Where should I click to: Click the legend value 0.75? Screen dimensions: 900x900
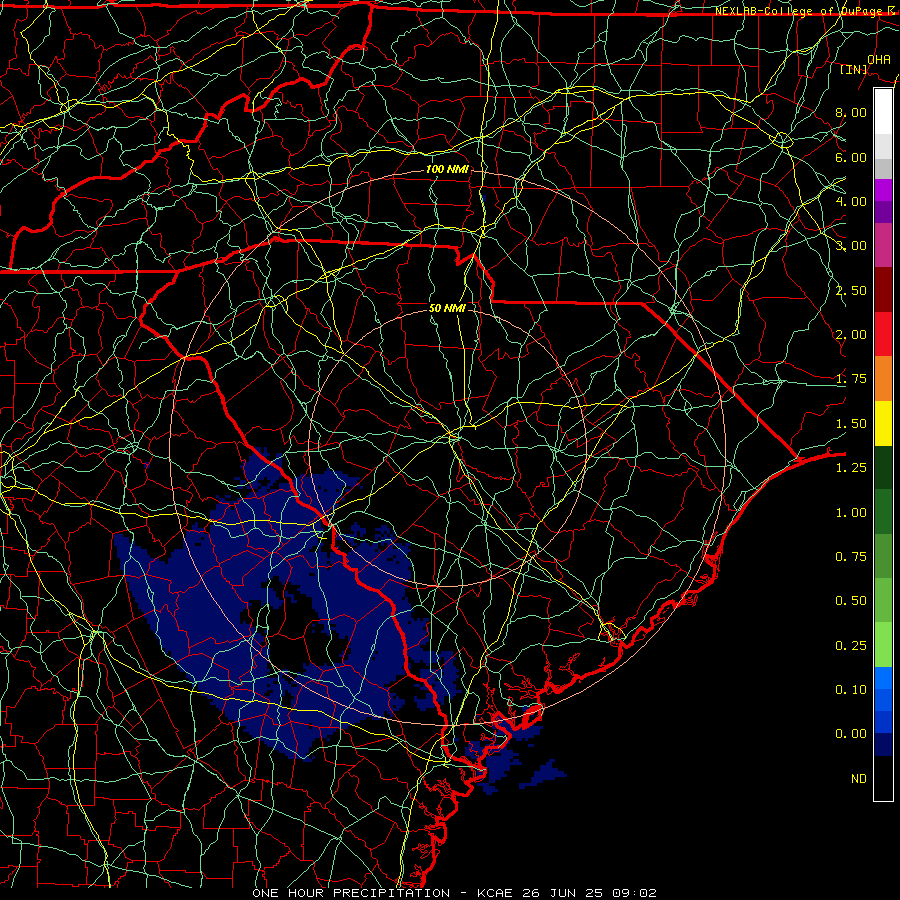pos(851,557)
